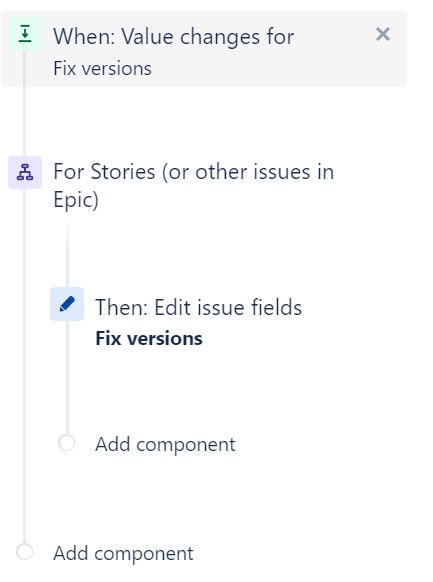Open the 'When: Value changes for' trigger

click(174, 37)
